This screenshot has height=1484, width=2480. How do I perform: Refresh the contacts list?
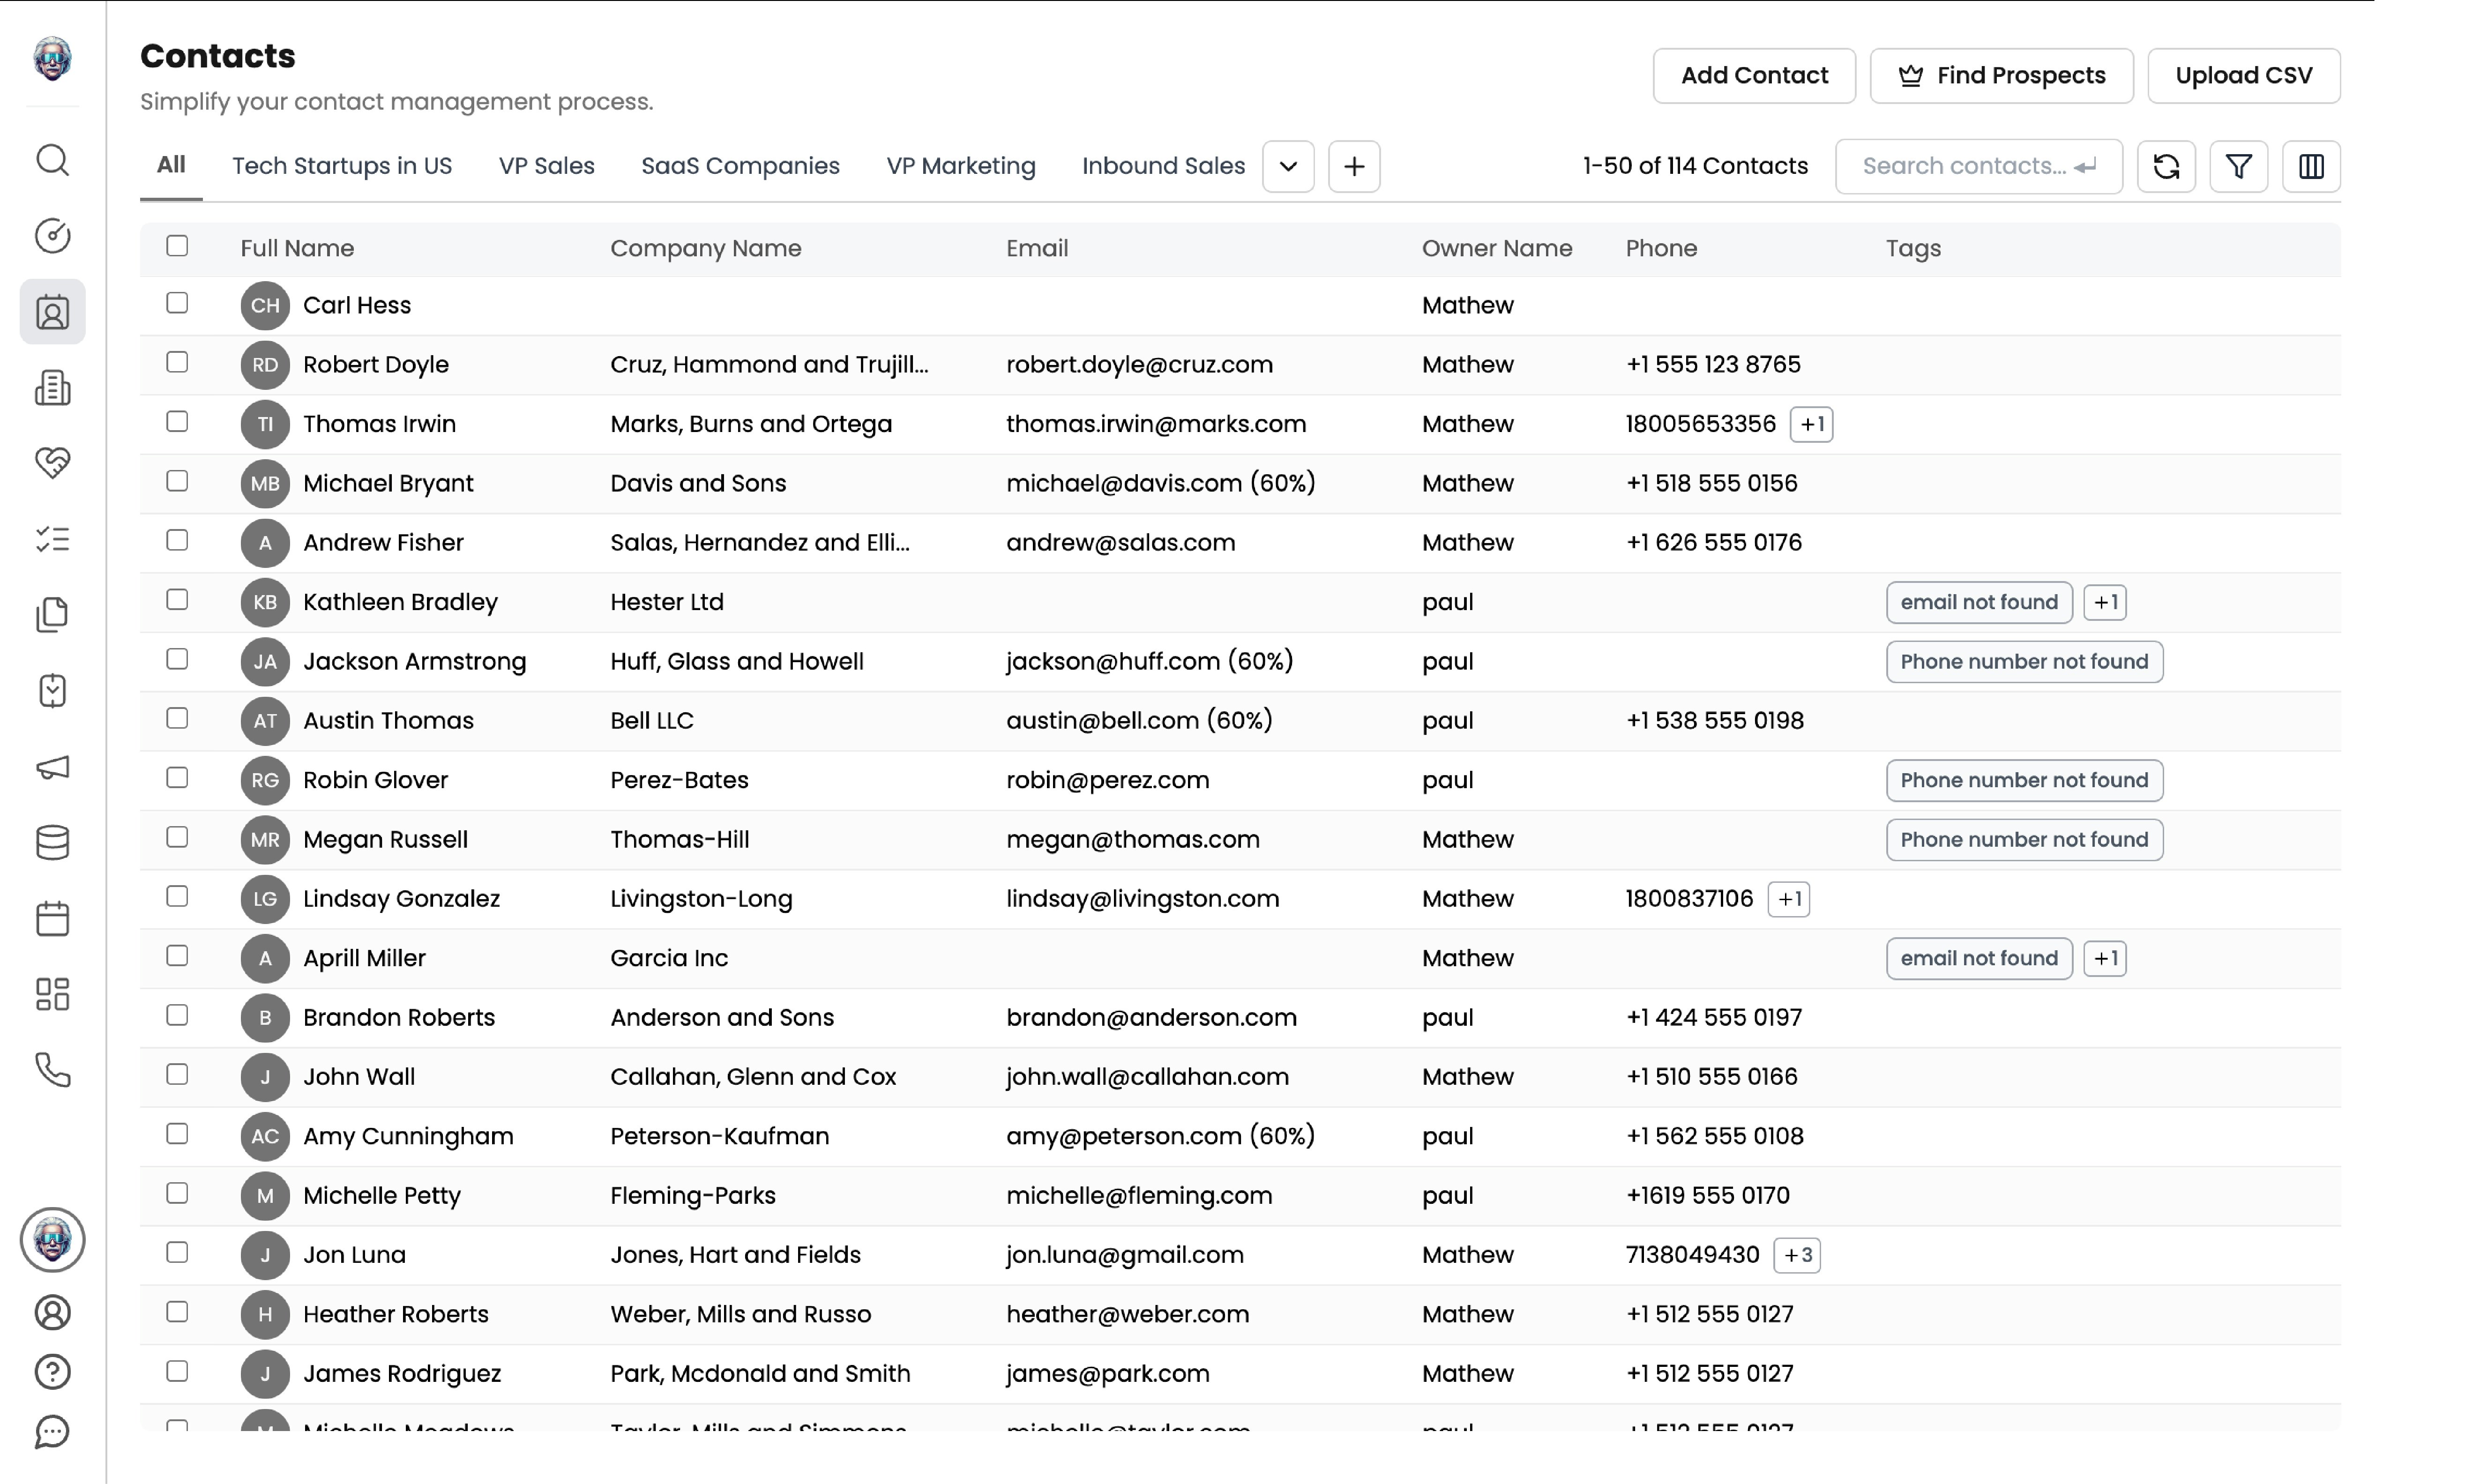[2166, 166]
